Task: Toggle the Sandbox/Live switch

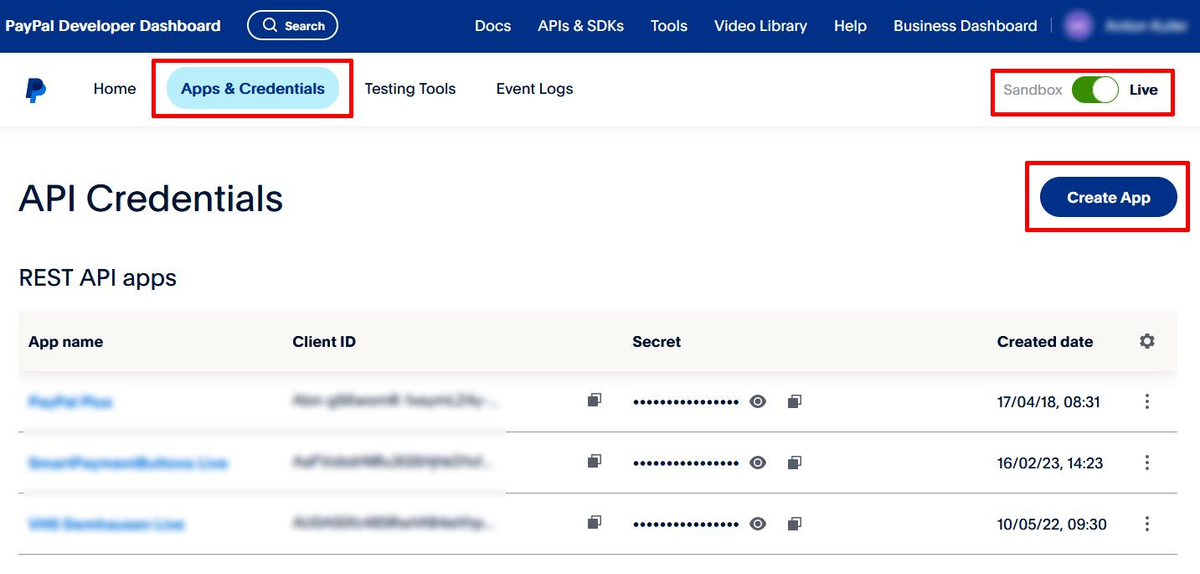Action: click(x=1095, y=89)
